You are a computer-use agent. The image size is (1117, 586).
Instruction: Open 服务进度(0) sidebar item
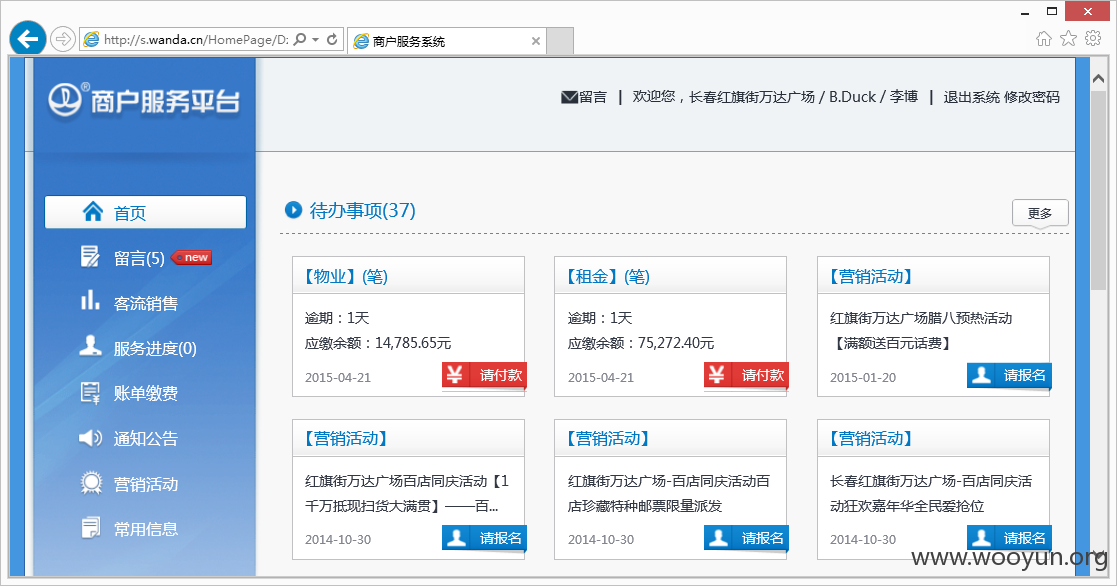click(x=155, y=348)
